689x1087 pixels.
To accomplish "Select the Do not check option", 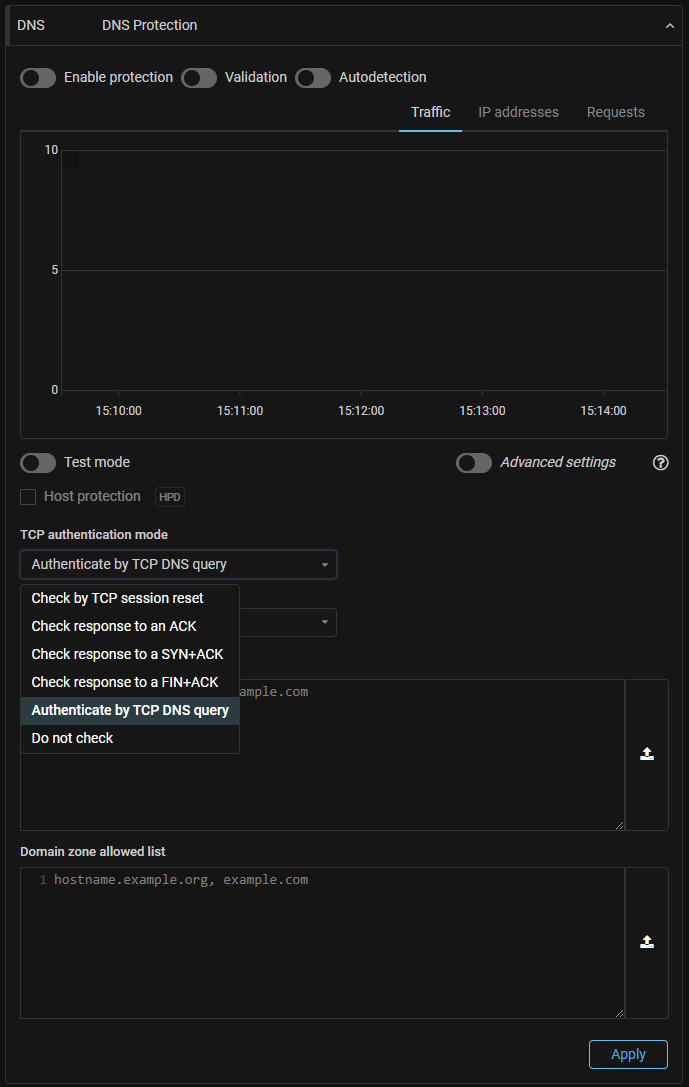I will coord(72,738).
